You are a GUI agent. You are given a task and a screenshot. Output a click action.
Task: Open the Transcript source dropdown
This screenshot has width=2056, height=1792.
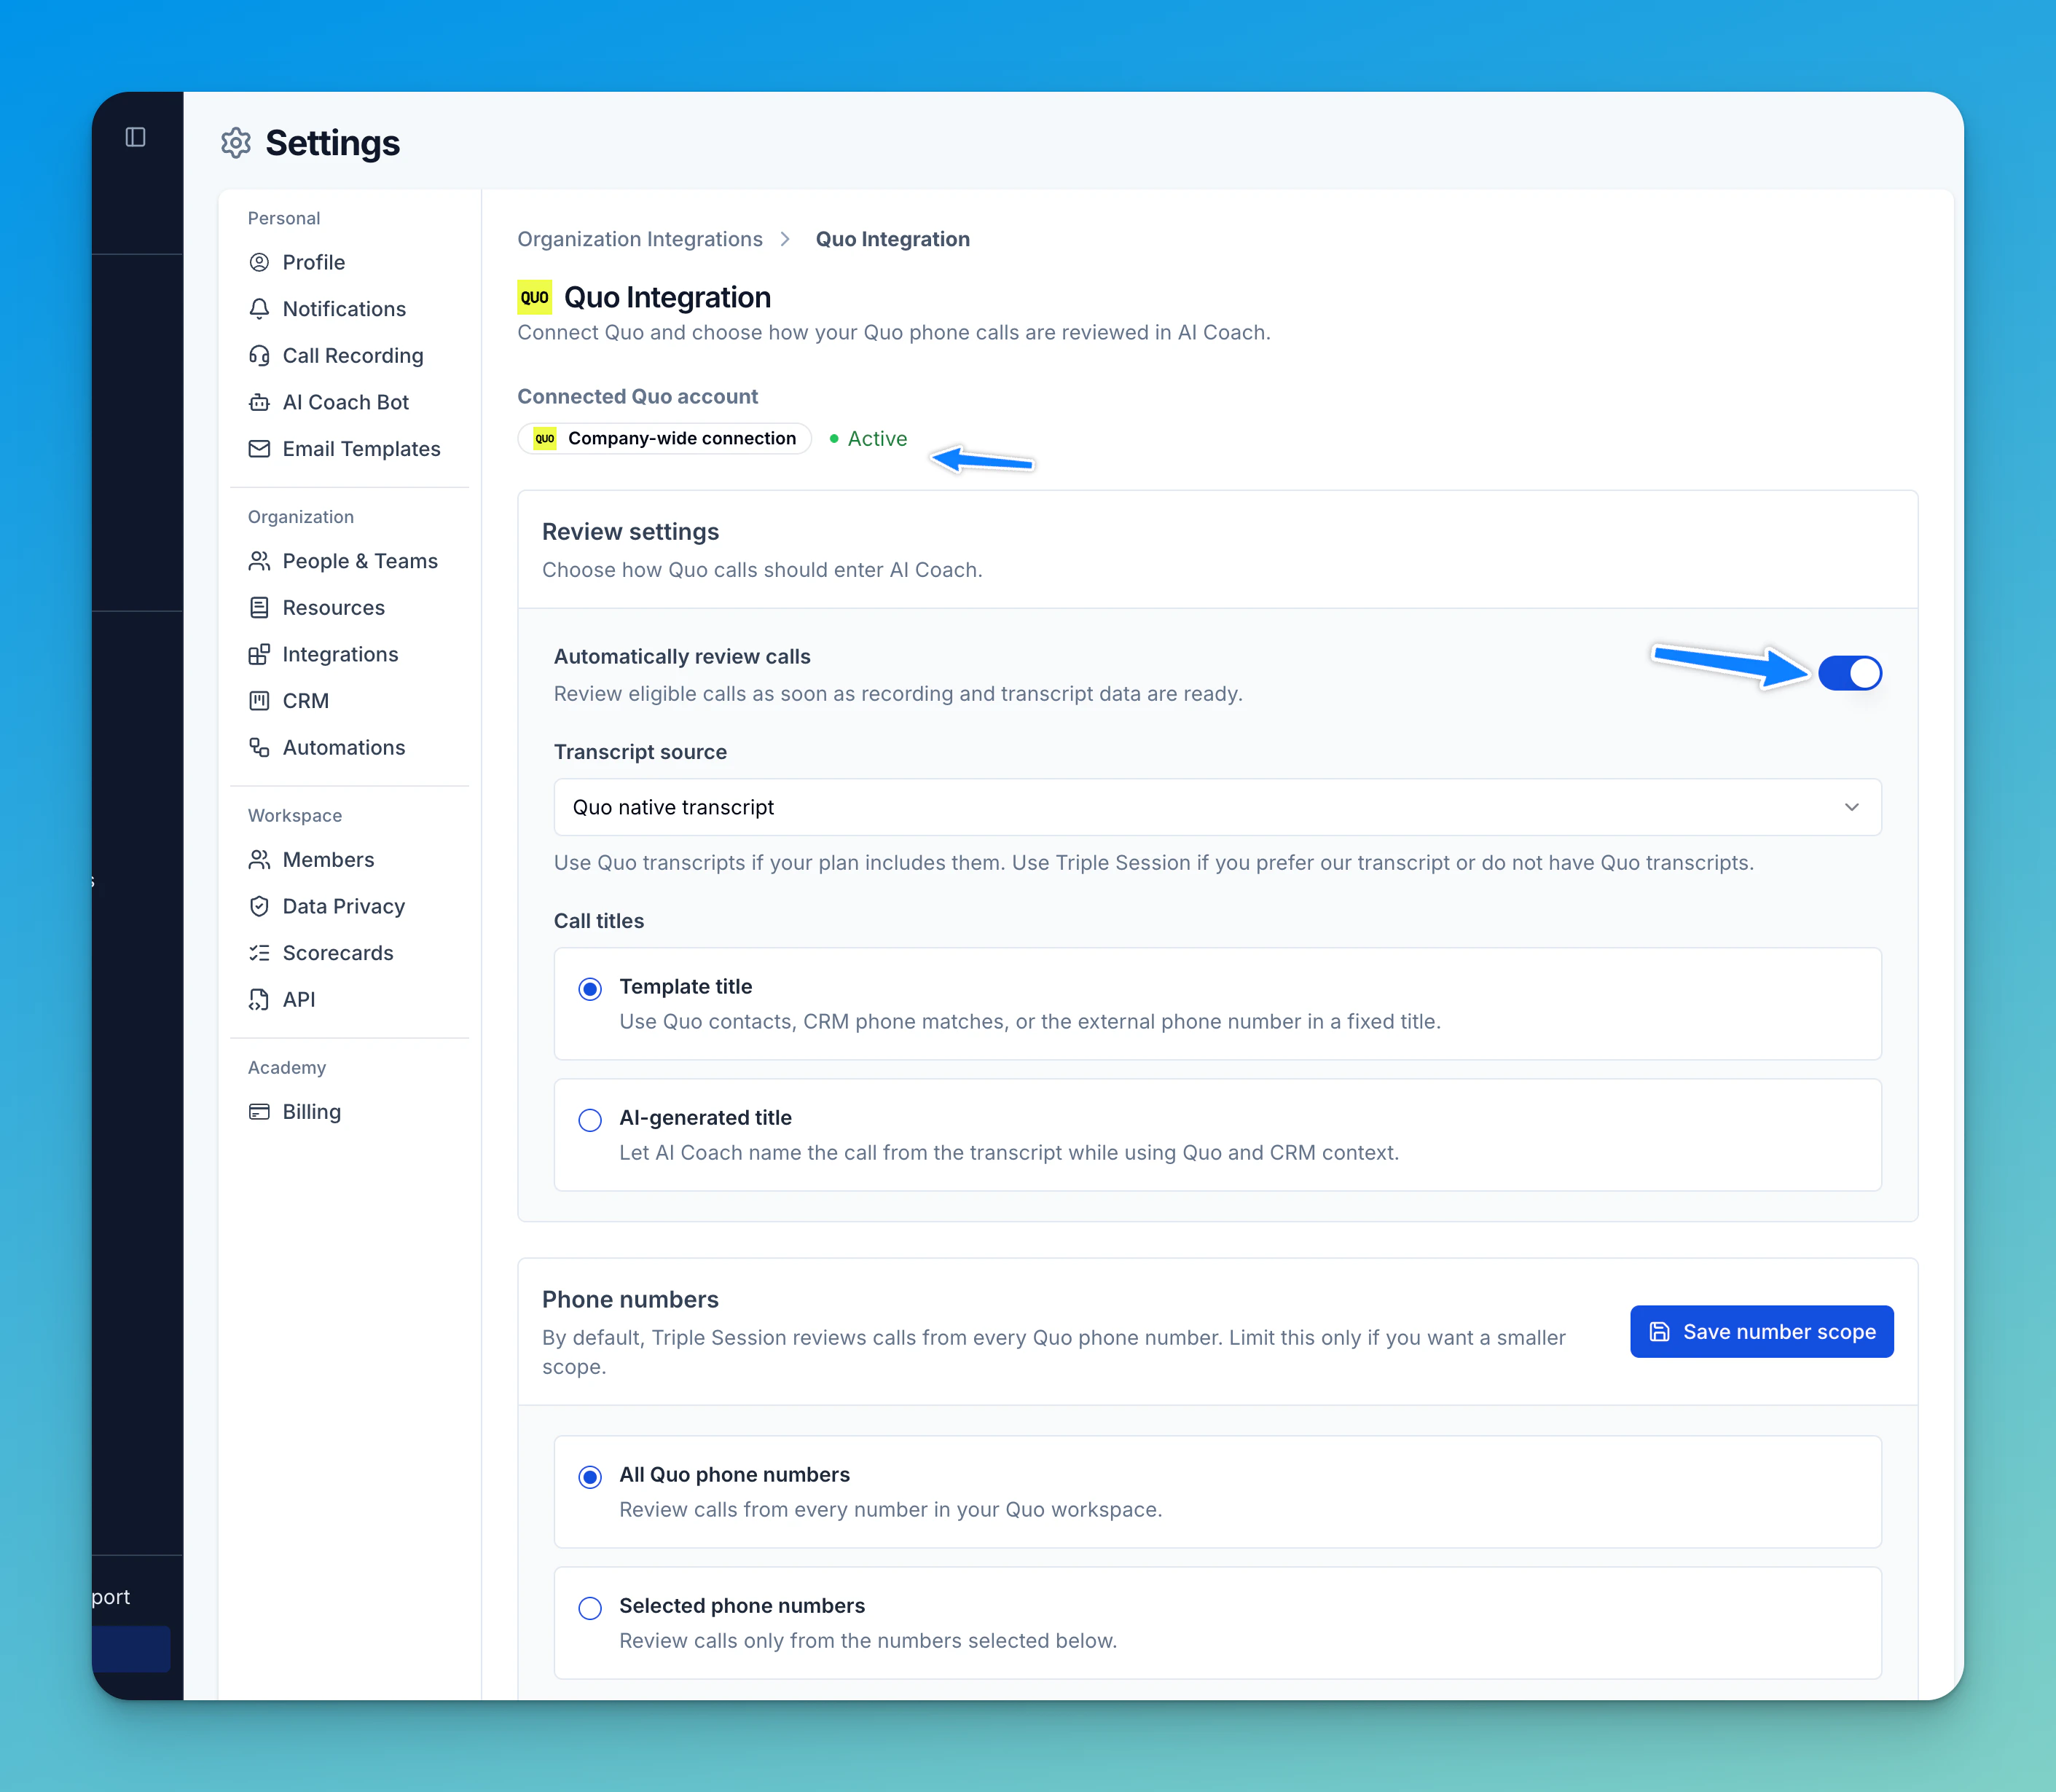[1217, 807]
